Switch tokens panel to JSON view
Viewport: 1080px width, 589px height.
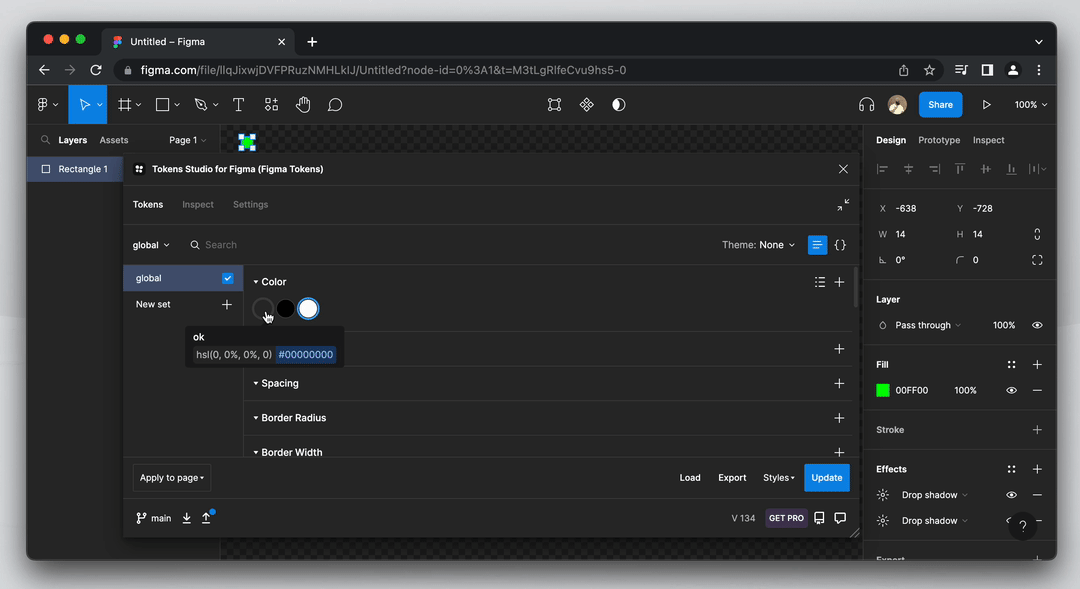pos(840,244)
